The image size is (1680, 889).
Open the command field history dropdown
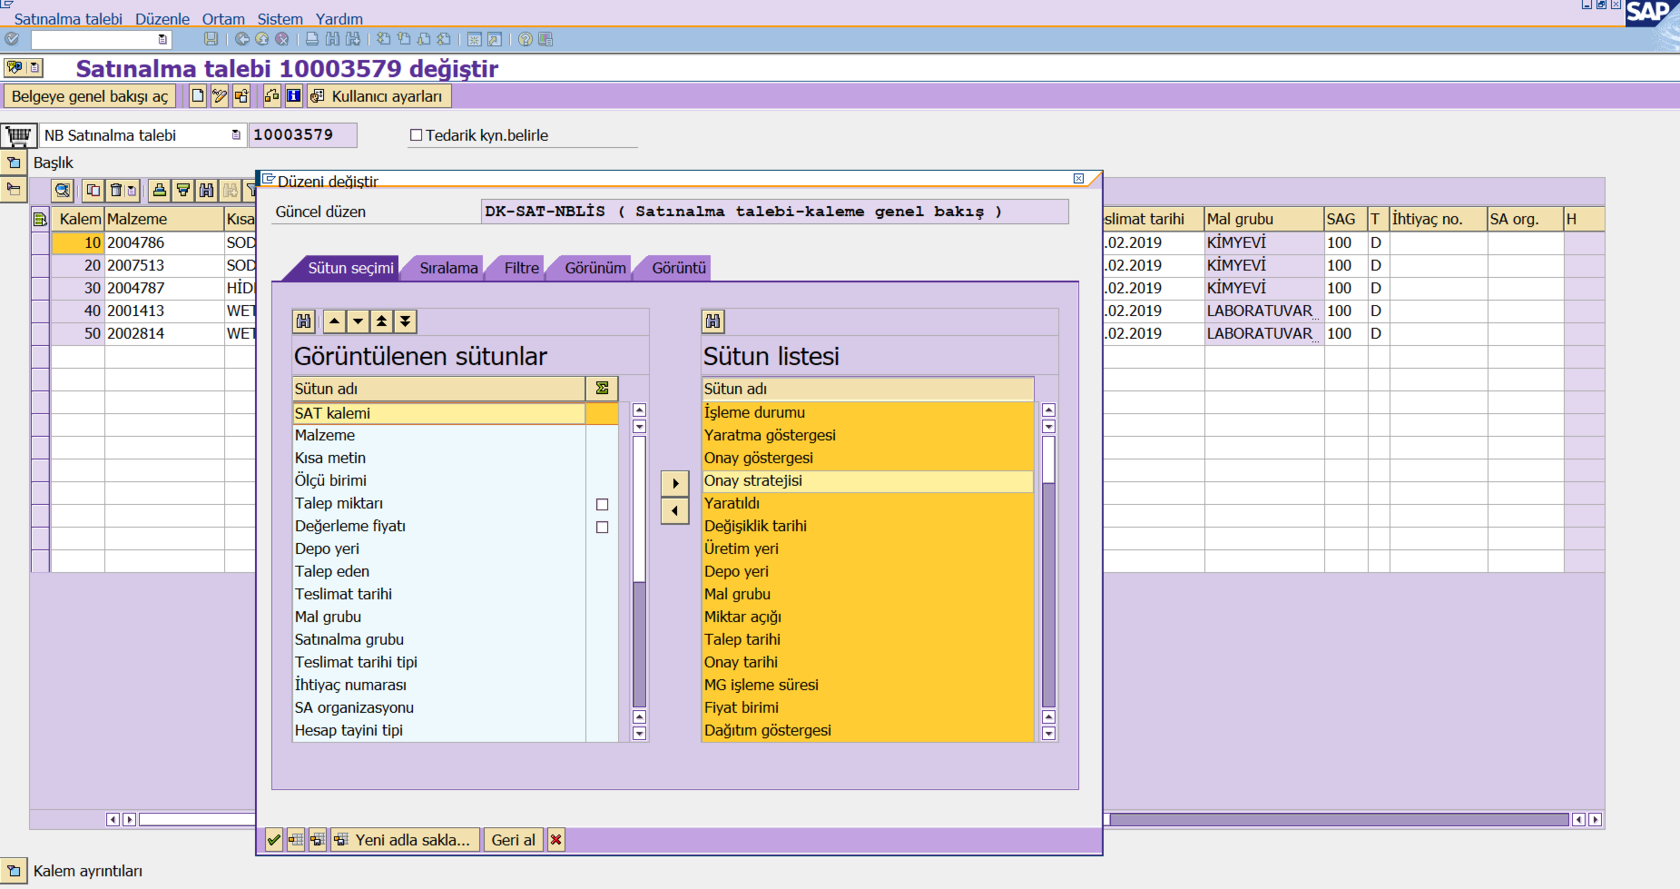(x=163, y=39)
